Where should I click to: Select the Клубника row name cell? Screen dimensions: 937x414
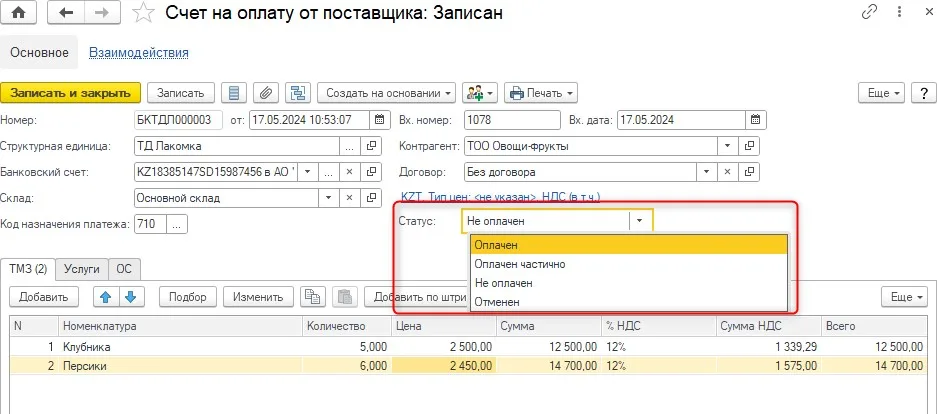180,346
